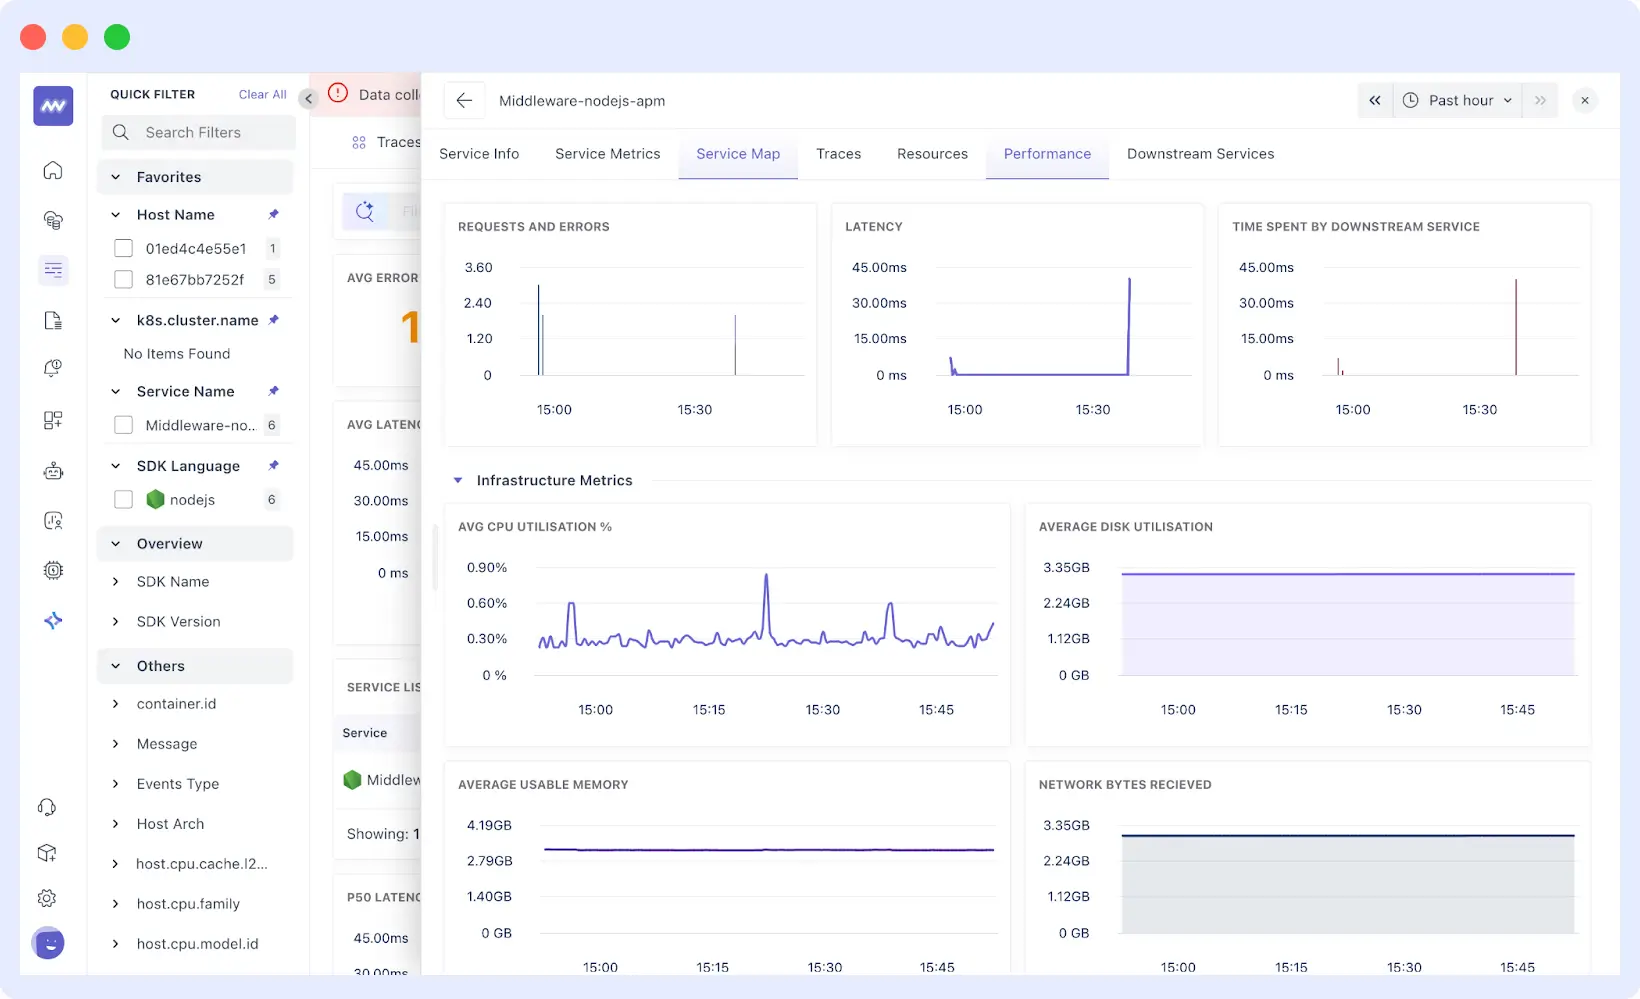This screenshot has height=999, width=1640.
Task: Open the Alerts bell icon in sidebar
Action: pos(52,368)
